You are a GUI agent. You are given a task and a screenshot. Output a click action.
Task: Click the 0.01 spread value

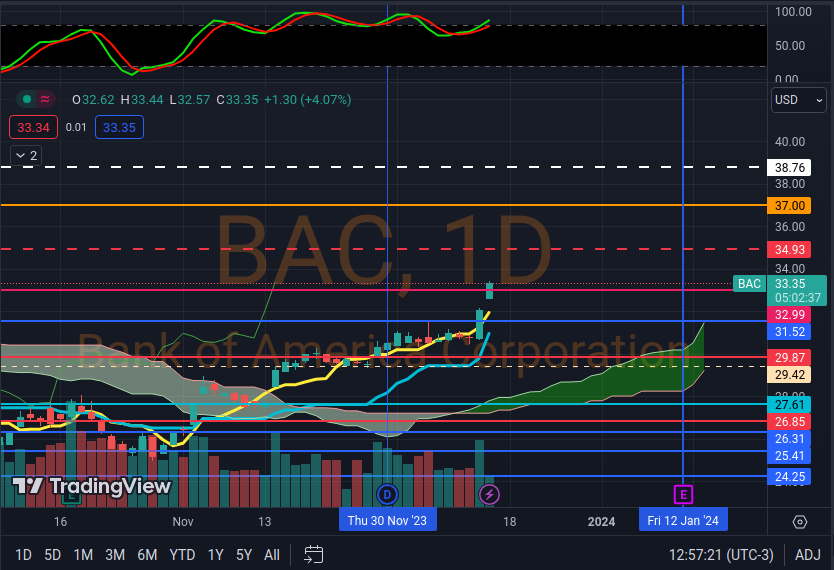point(76,127)
